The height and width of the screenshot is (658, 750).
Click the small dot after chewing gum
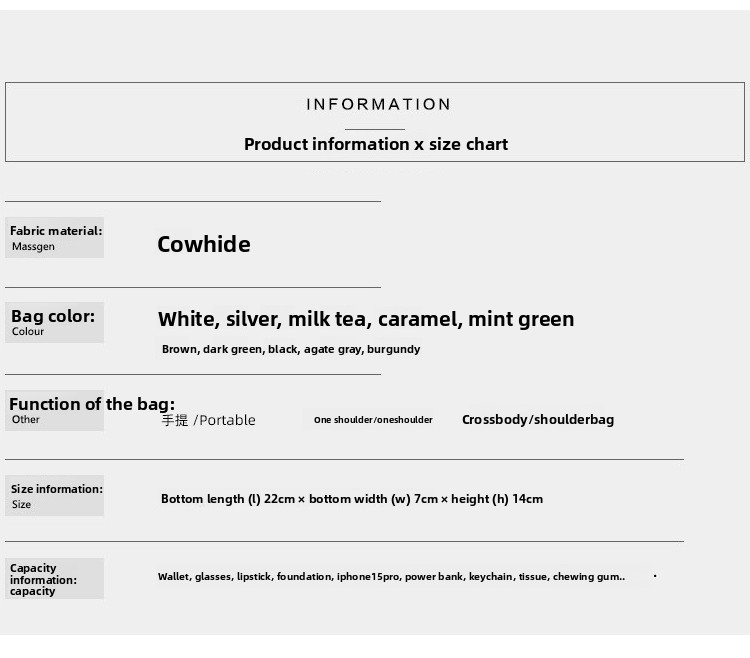[655, 576]
